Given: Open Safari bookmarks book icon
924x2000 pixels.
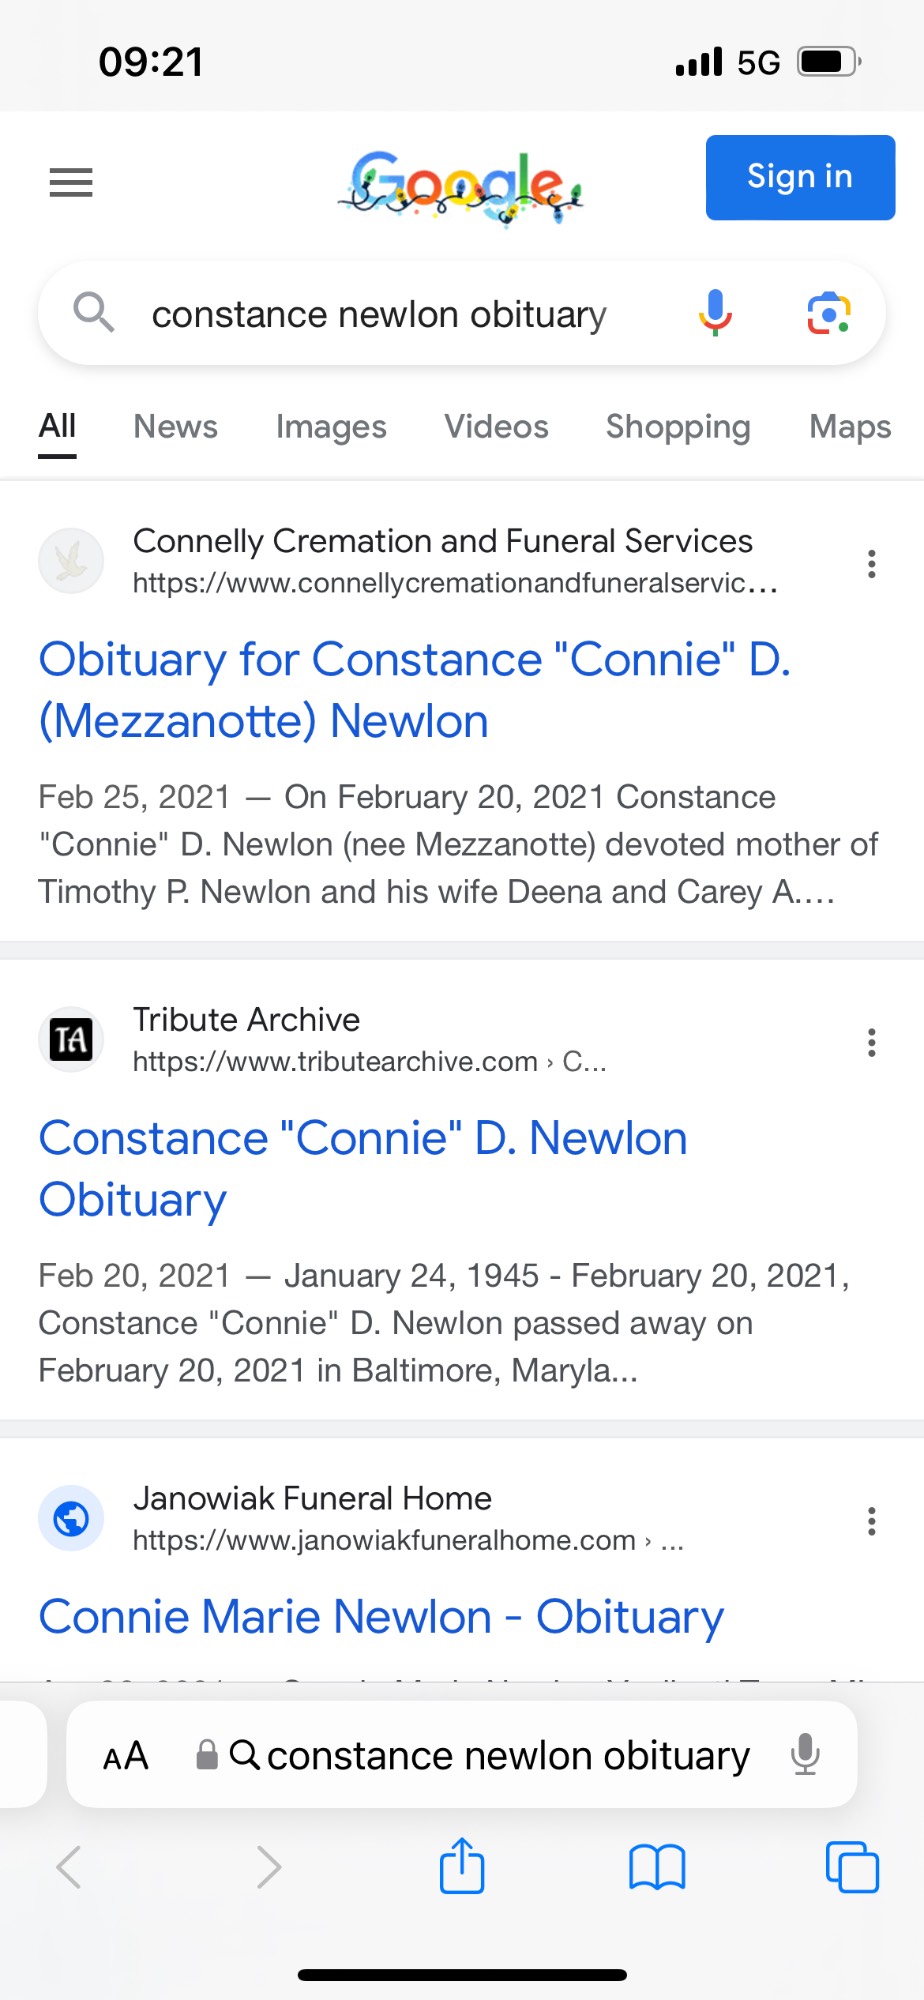Looking at the screenshot, I should (657, 1866).
